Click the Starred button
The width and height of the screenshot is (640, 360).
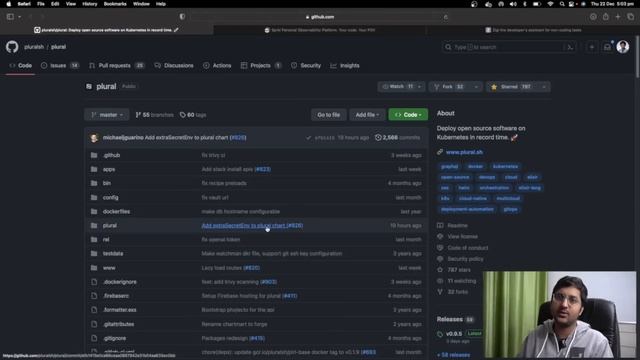511,87
